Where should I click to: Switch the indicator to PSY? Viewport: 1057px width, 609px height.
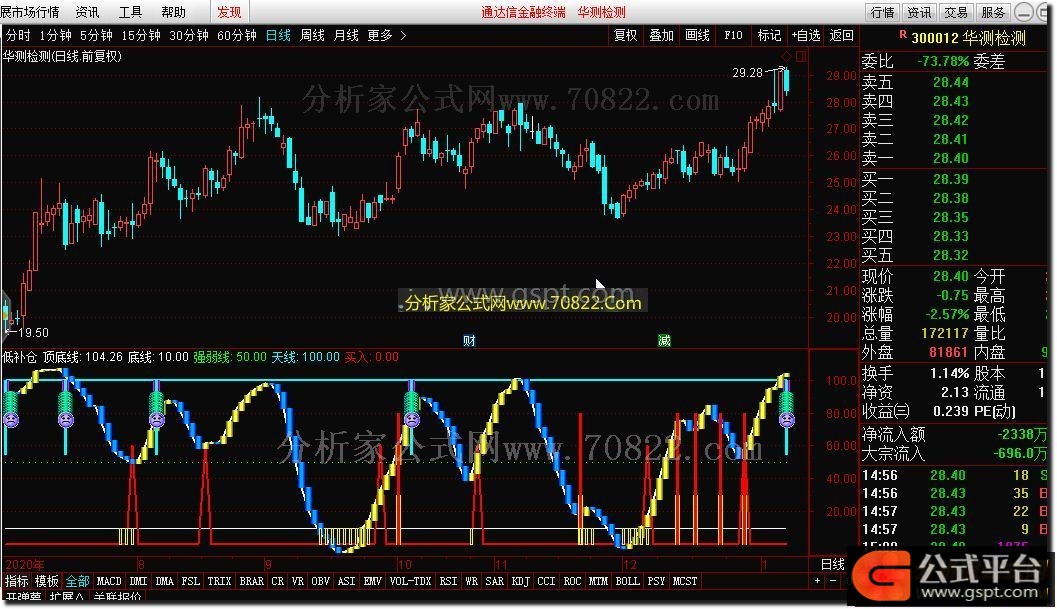pos(657,581)
